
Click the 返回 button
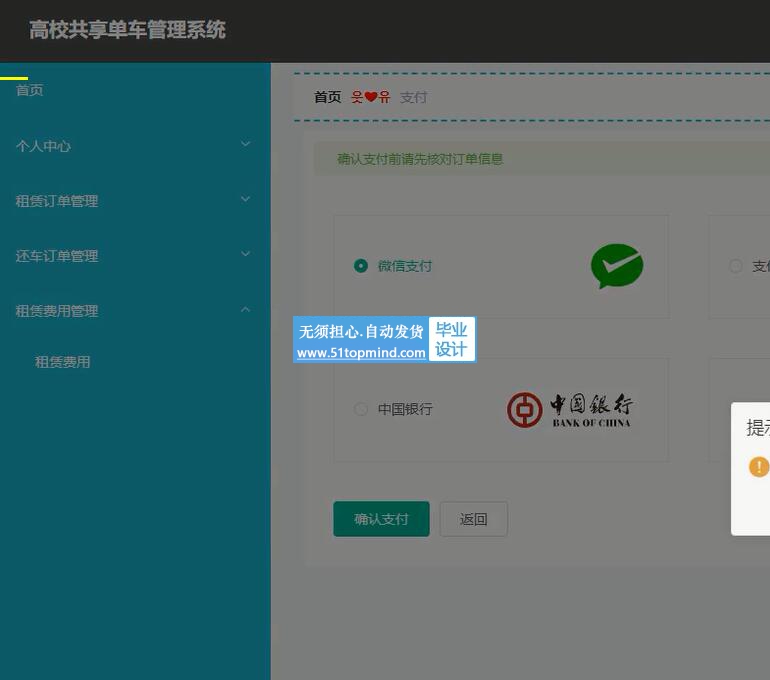click(x=473, y=519)
